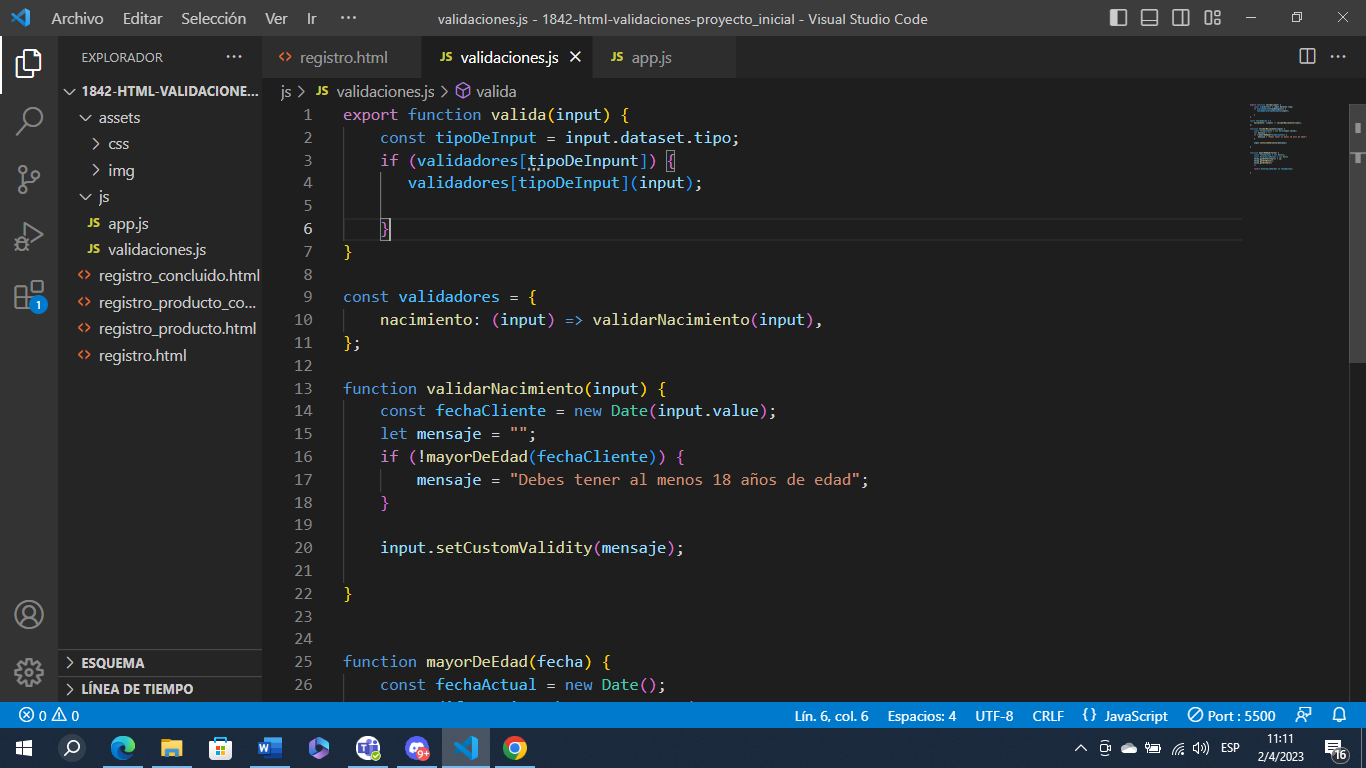This screenshot has height=768, width=1366.
Task: Open Microsoft Teams from taskbar
Action: [368, 748]
